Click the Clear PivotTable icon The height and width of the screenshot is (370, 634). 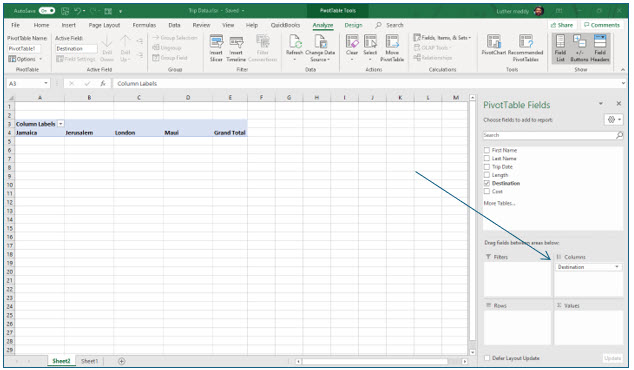pos(352,42)
